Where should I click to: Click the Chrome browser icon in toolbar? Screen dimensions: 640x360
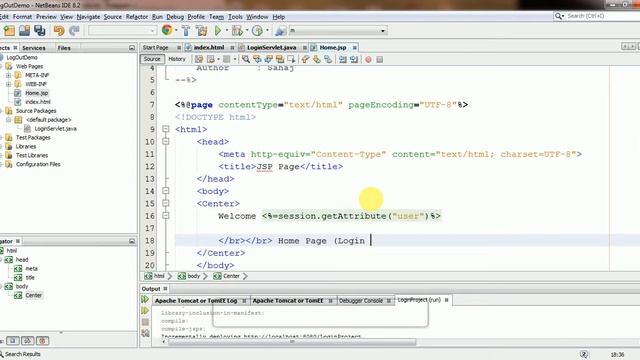167,30
